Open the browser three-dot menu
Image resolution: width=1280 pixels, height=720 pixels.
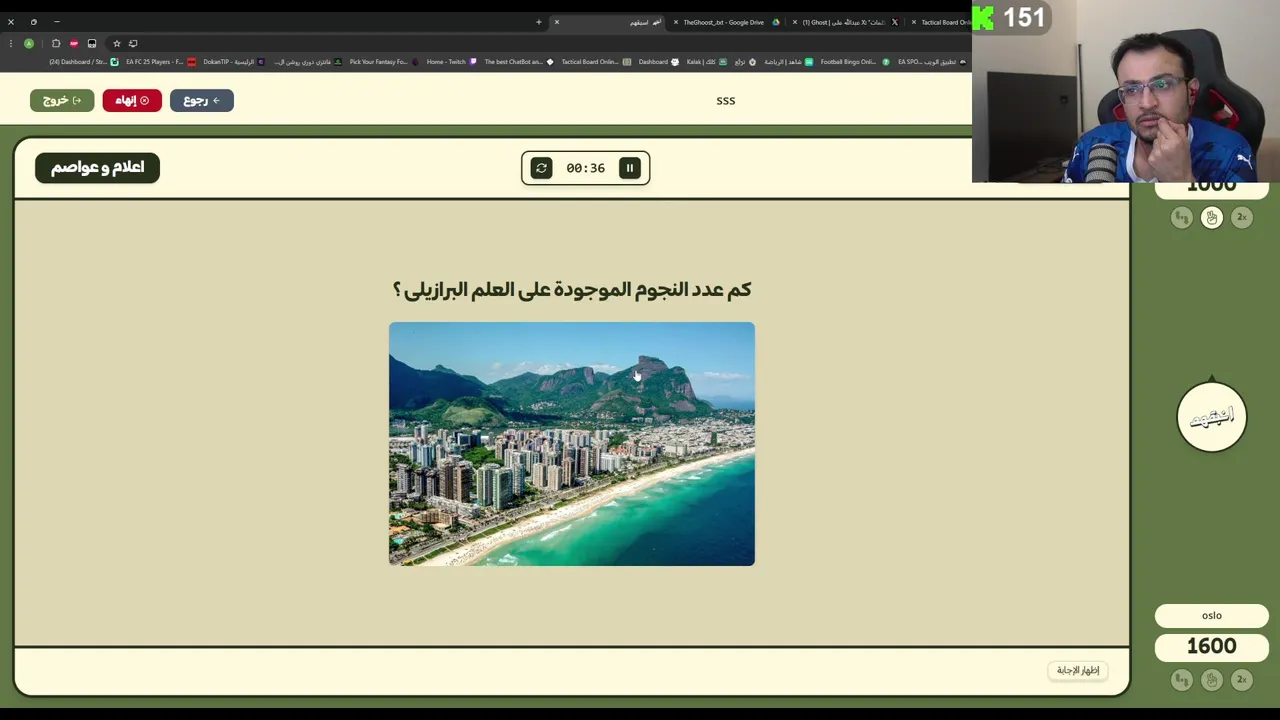click(x=9, y=43)
